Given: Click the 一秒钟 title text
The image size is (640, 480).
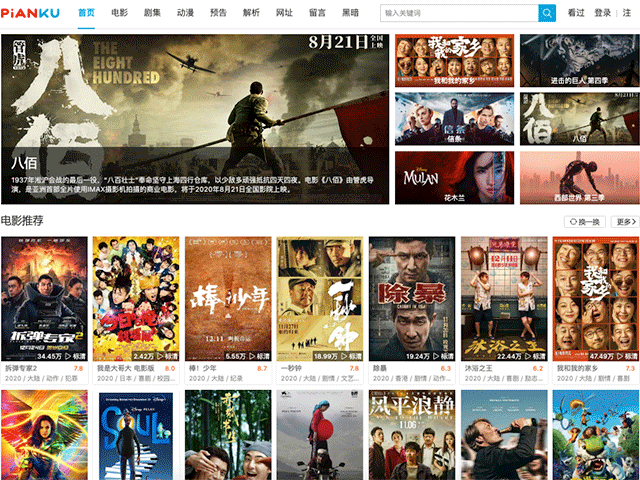Looking at the screenshot, I should coord(291,368).
